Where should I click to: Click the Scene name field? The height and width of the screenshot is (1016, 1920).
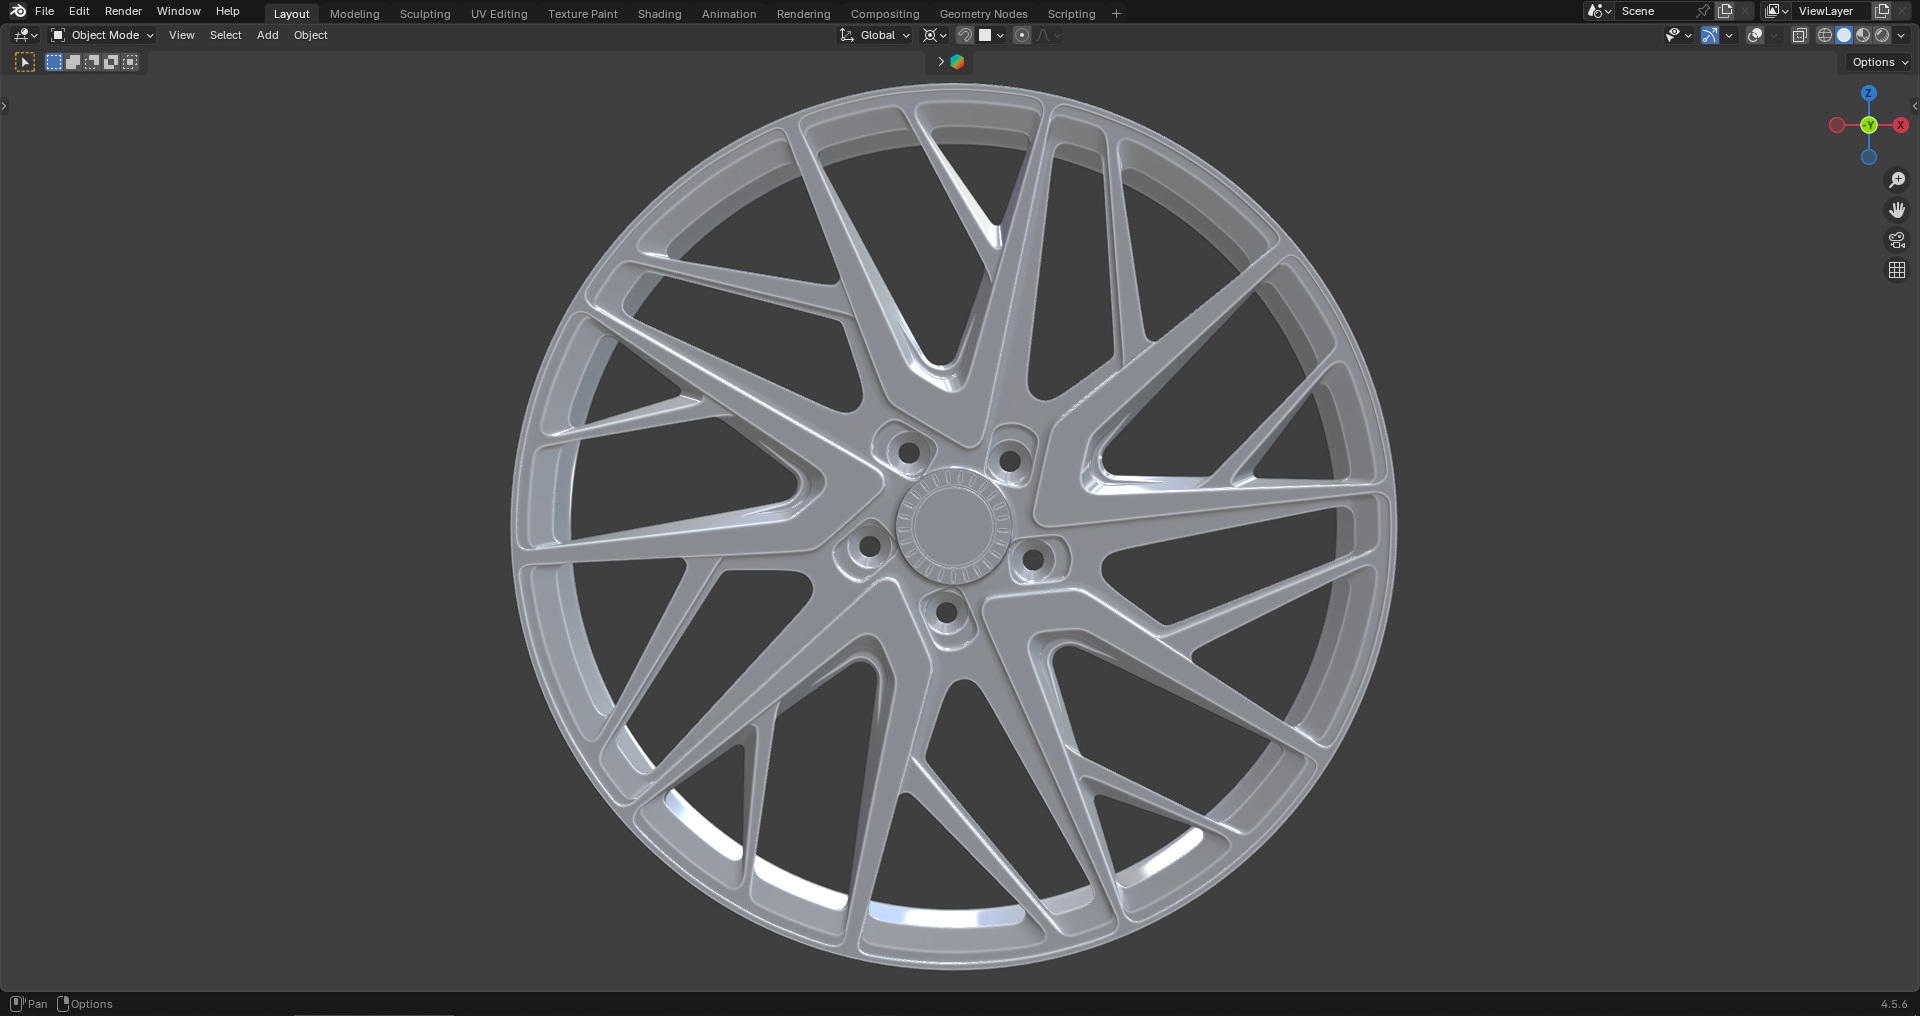pyautogui.click(x=1655, y=11)
